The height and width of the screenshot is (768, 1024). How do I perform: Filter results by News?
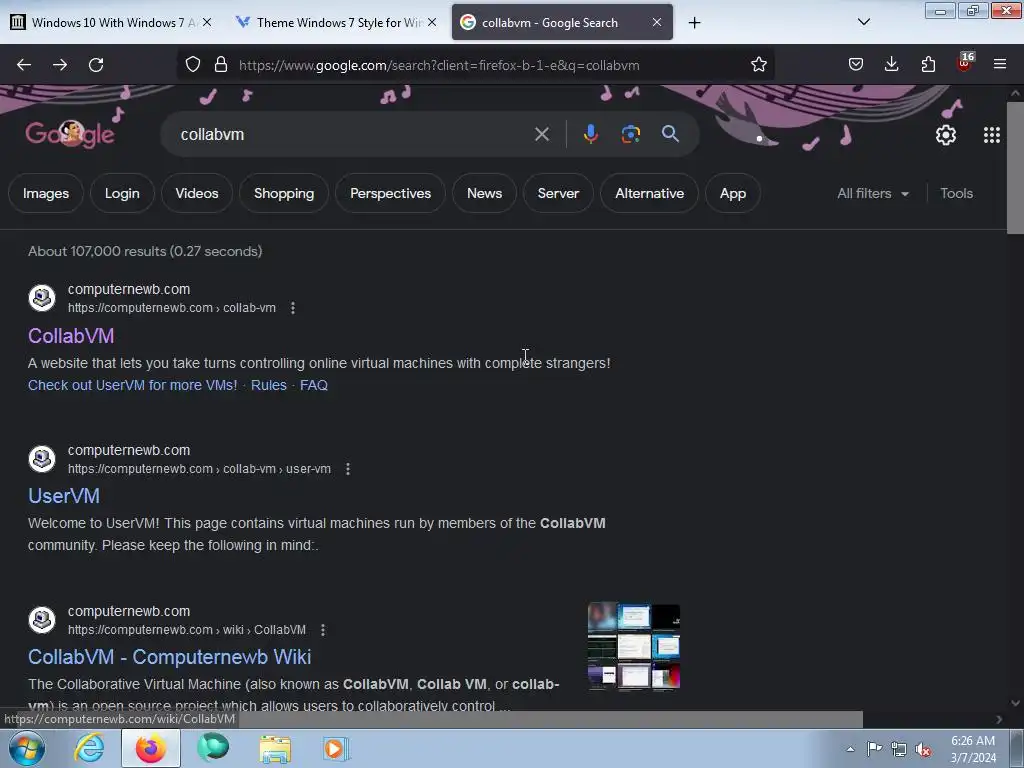click(x=484, y=193)
